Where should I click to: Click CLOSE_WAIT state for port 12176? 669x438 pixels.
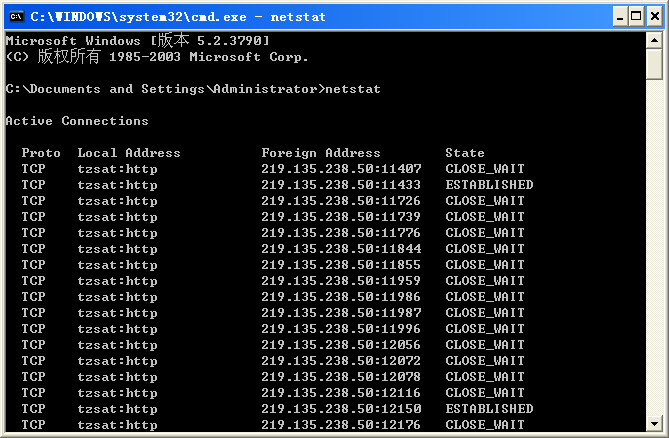pos(485,425)
